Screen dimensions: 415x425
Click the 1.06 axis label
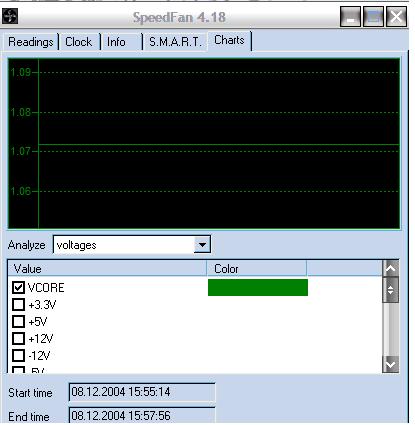[x=21, y=191]
